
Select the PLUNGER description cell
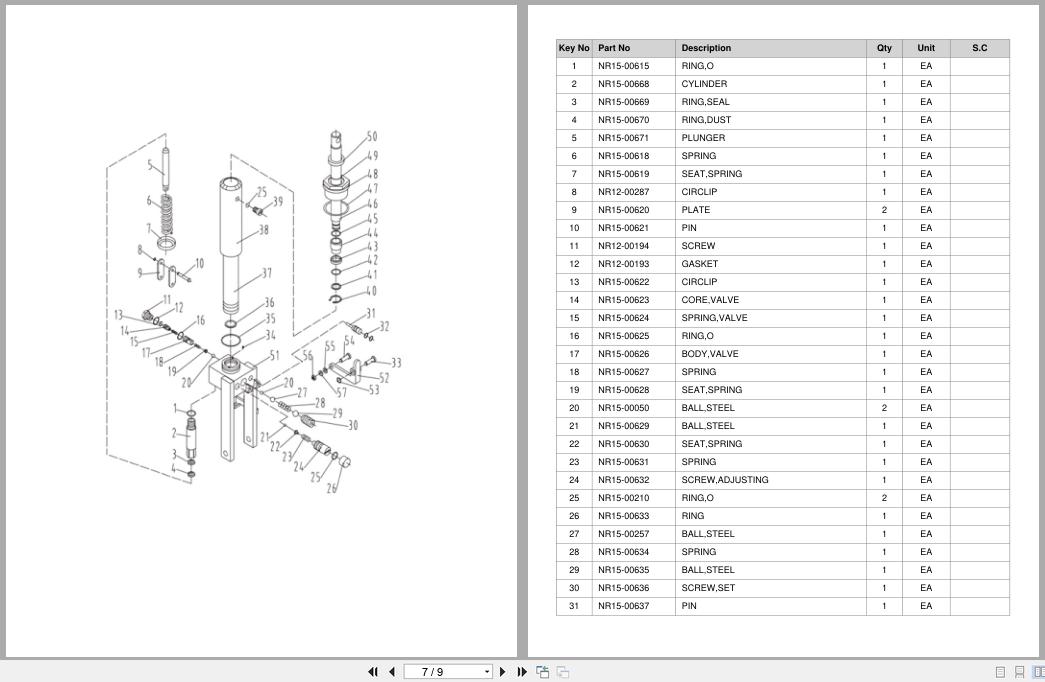(770, 138)
